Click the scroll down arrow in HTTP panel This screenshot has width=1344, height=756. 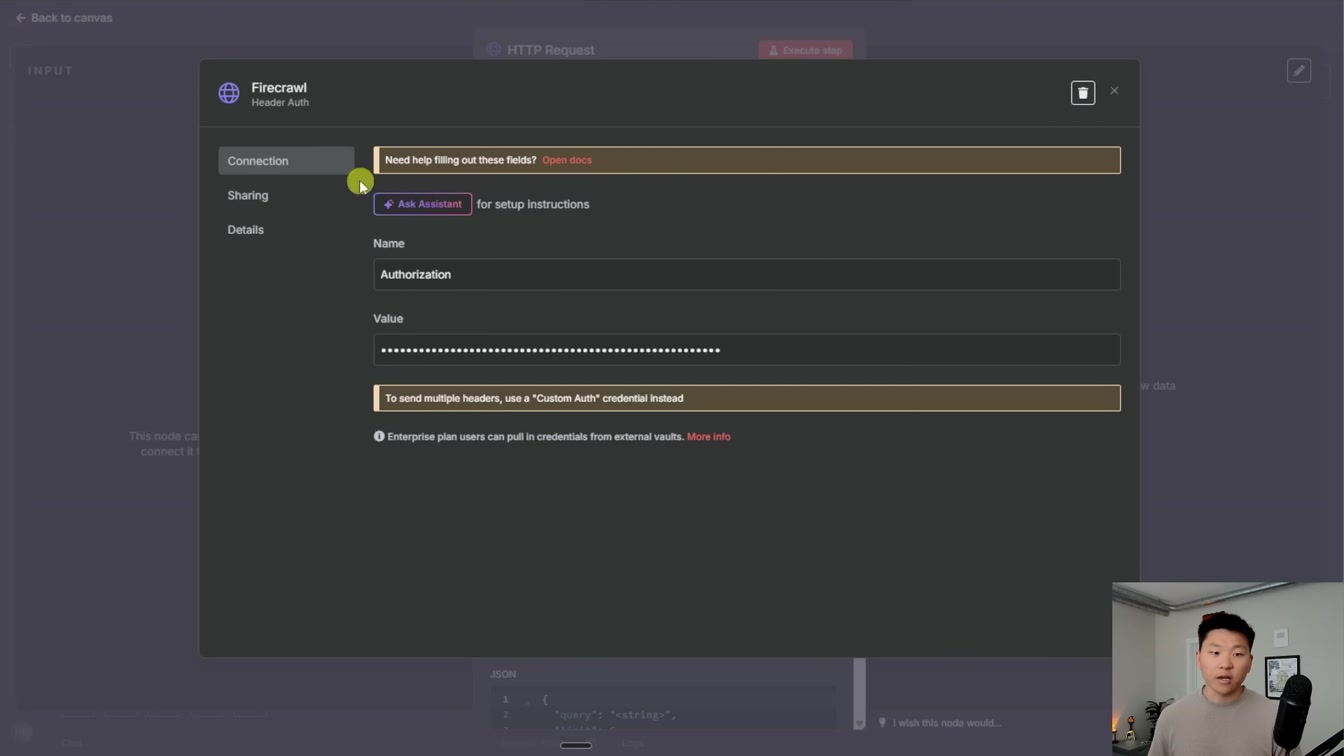point(859,723)
